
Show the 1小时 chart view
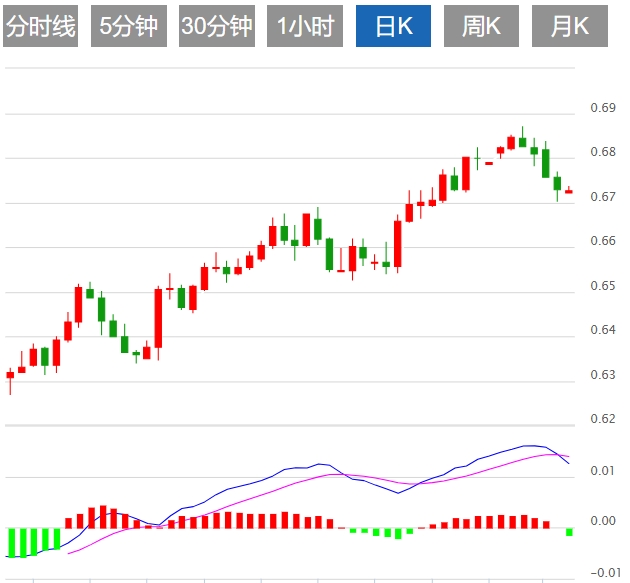pos(305,27)
